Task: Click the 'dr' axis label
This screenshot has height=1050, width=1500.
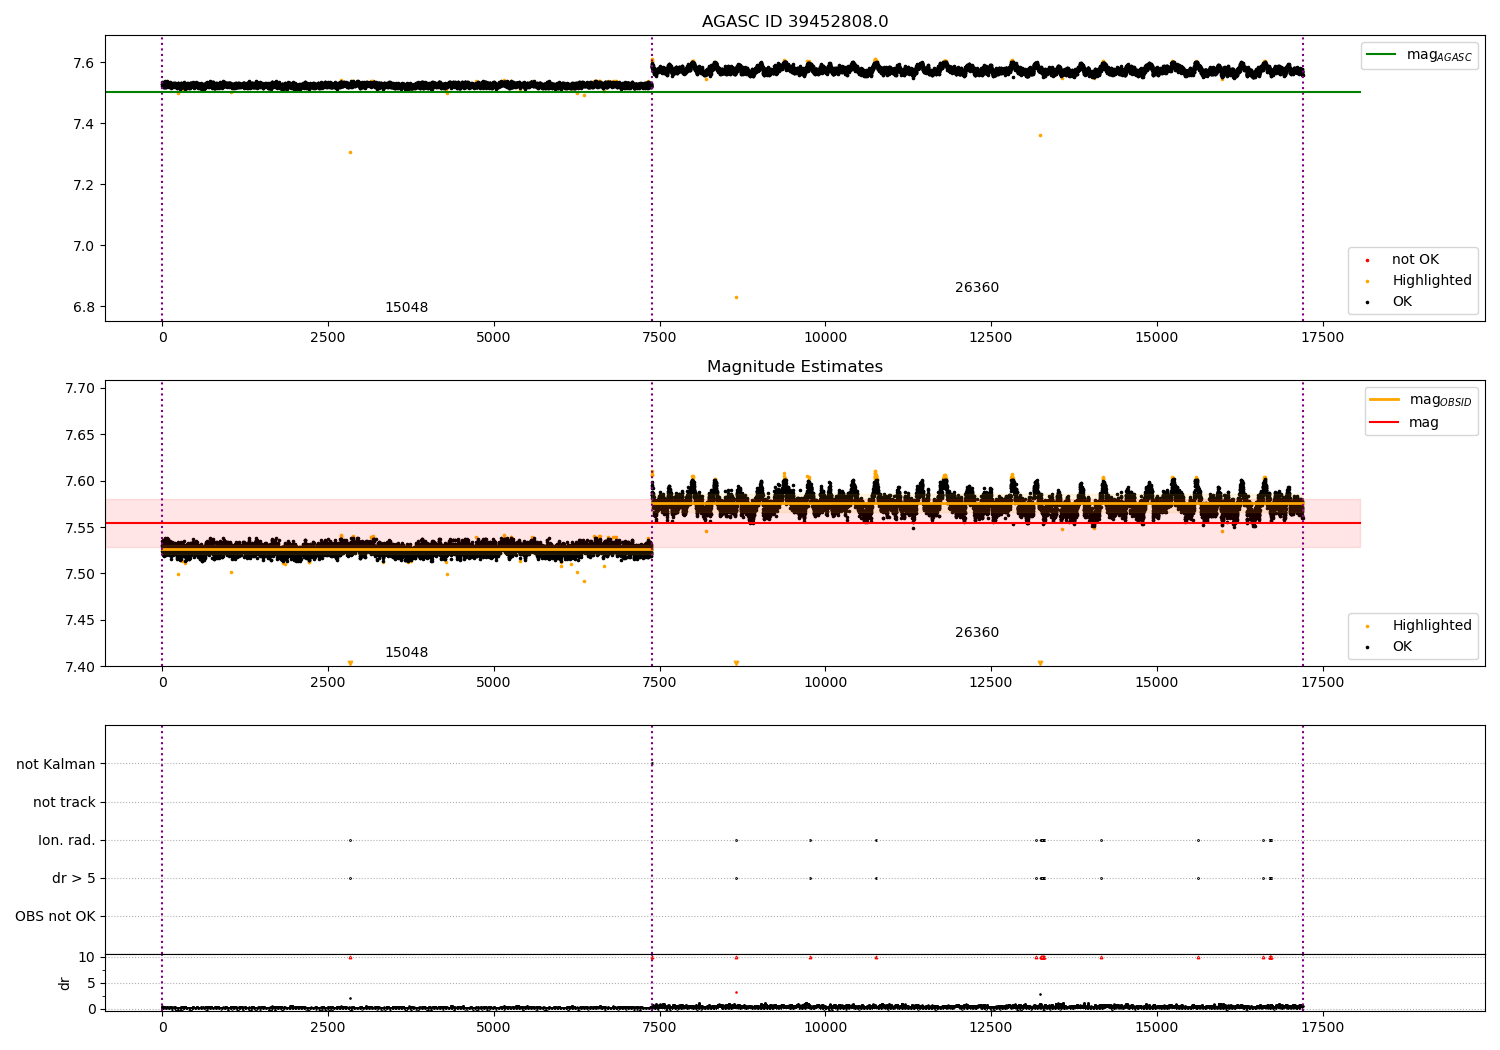Action: [x=65, y=983]
